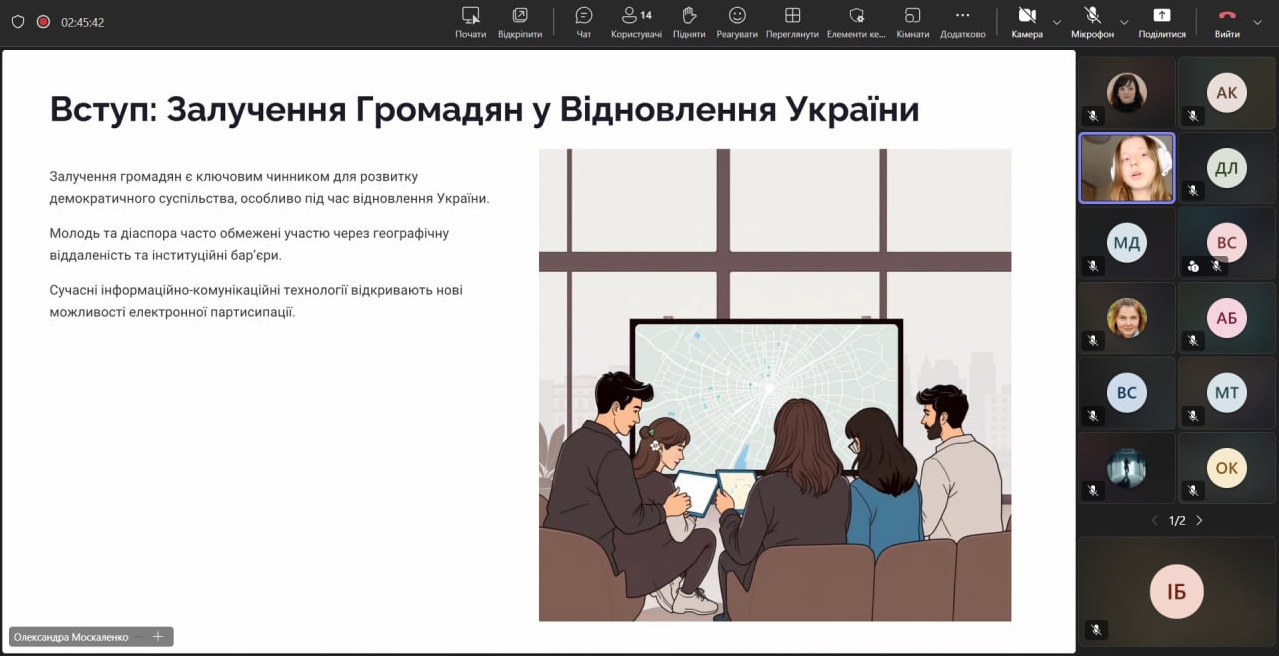
Task: Select the ІБ participant tile
Action: (x=1176, y=591)
